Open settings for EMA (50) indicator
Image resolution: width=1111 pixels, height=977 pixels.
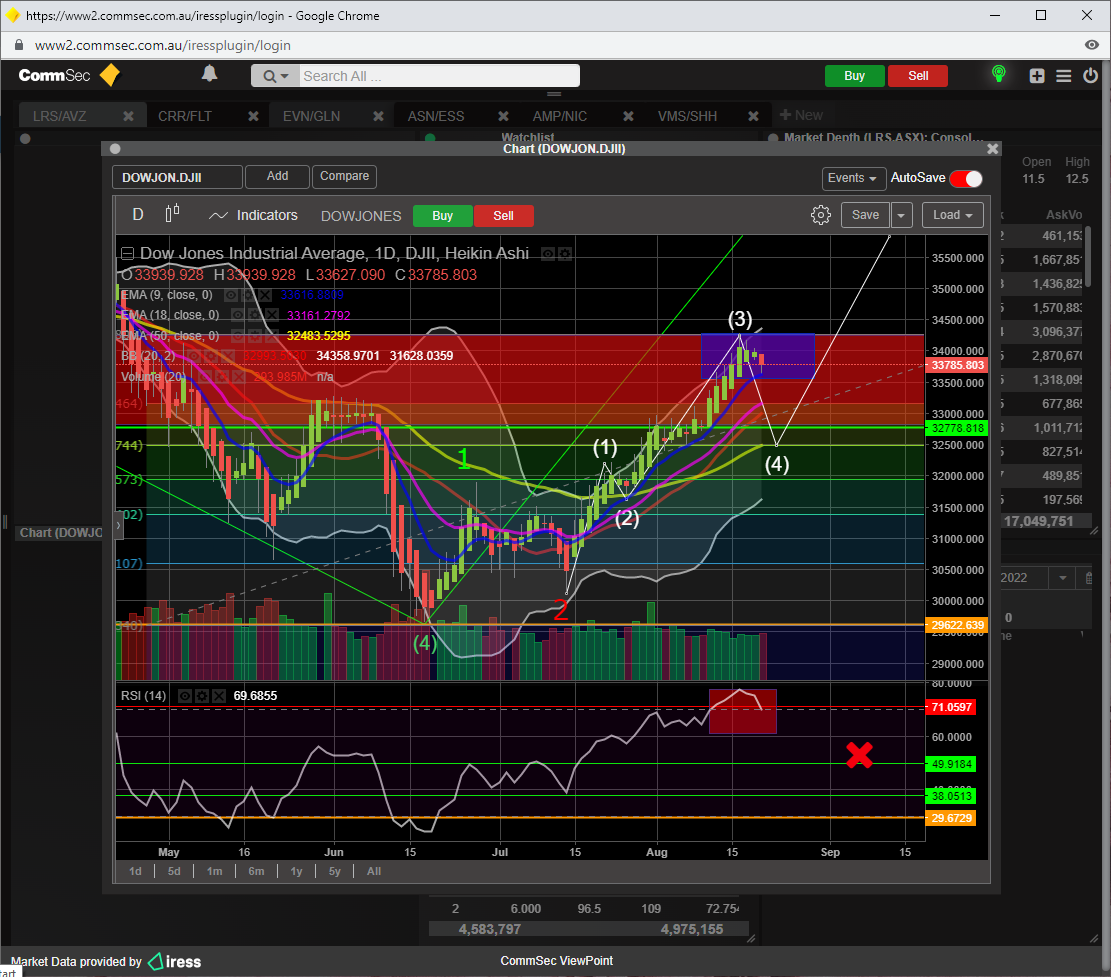(x=254, y=336)
